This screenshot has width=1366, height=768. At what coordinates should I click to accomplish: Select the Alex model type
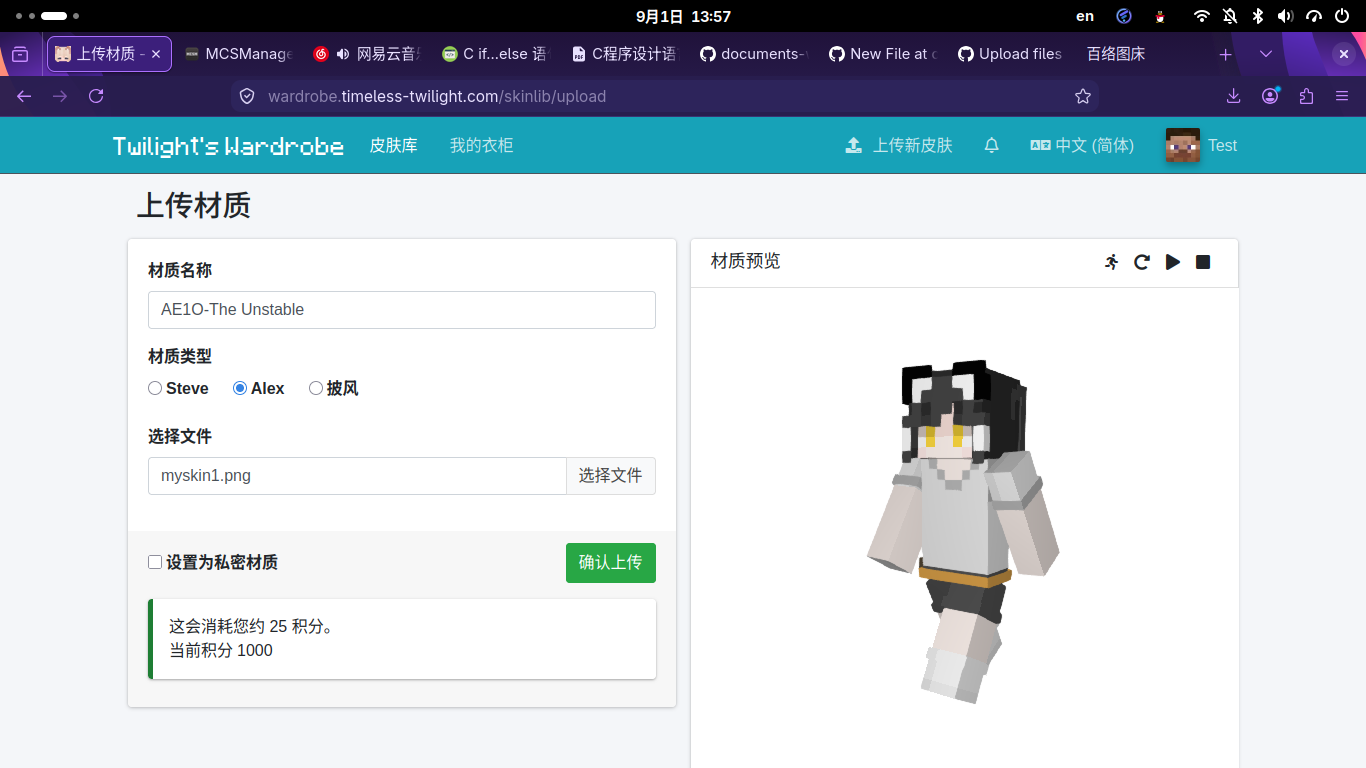[240, 388]
